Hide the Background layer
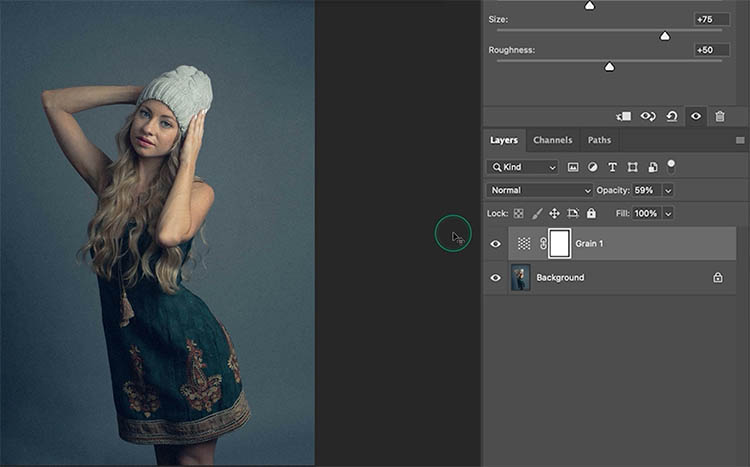750x467 pixels. tap(495, 278)
